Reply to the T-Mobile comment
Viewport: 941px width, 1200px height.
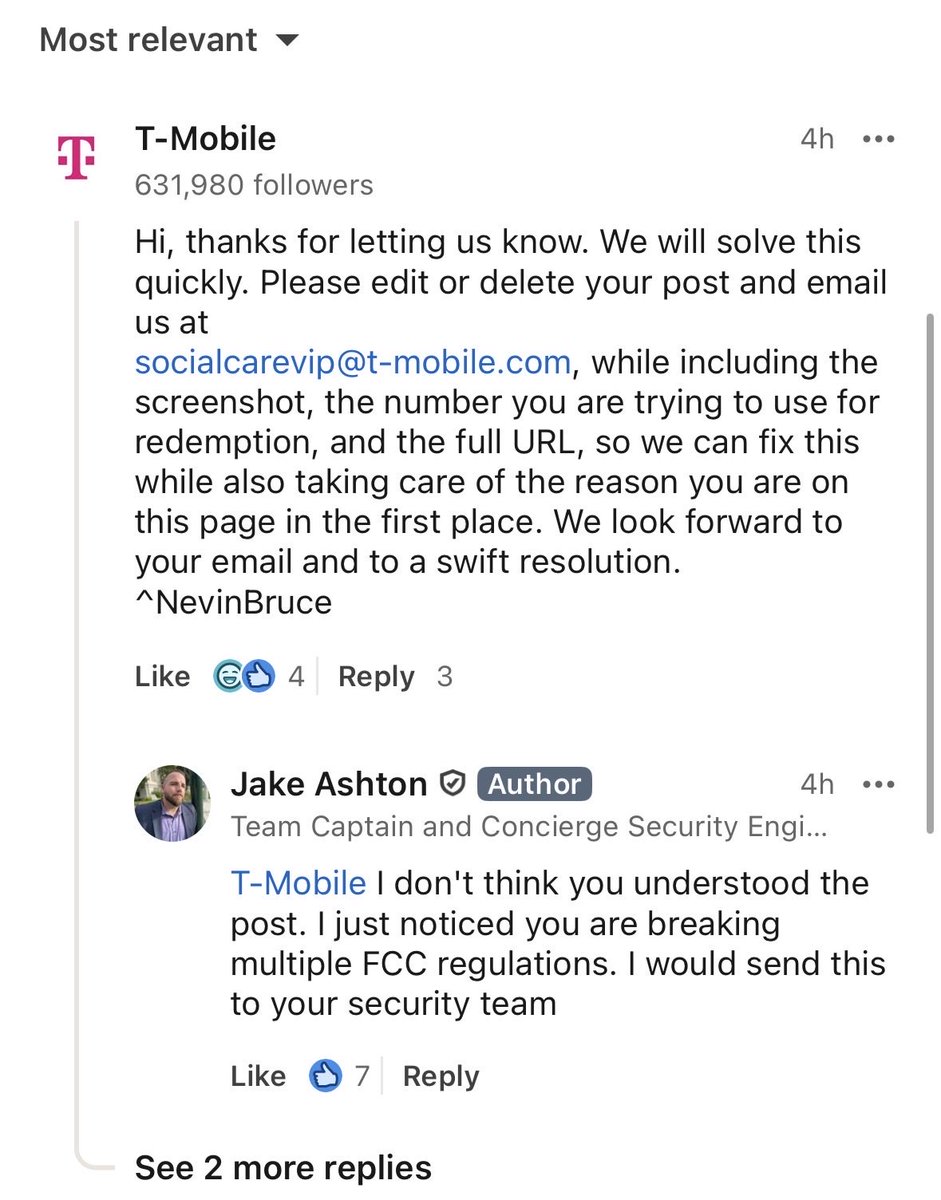click(376, 677)
